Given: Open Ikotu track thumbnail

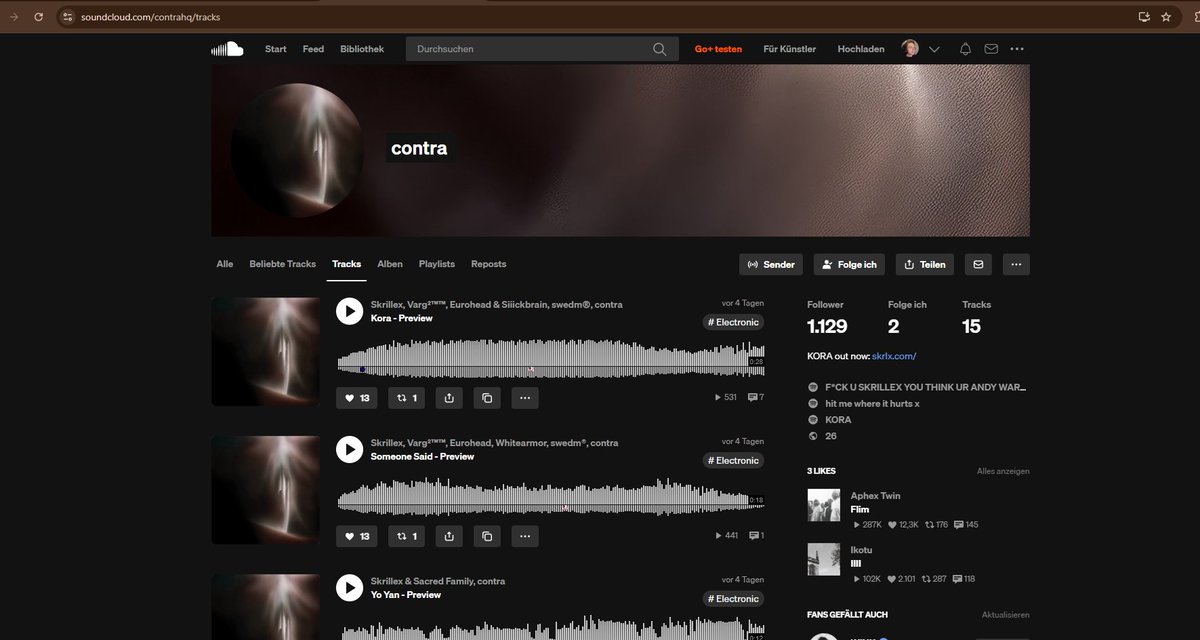Looking at the screenshot, I should [823, 559].
